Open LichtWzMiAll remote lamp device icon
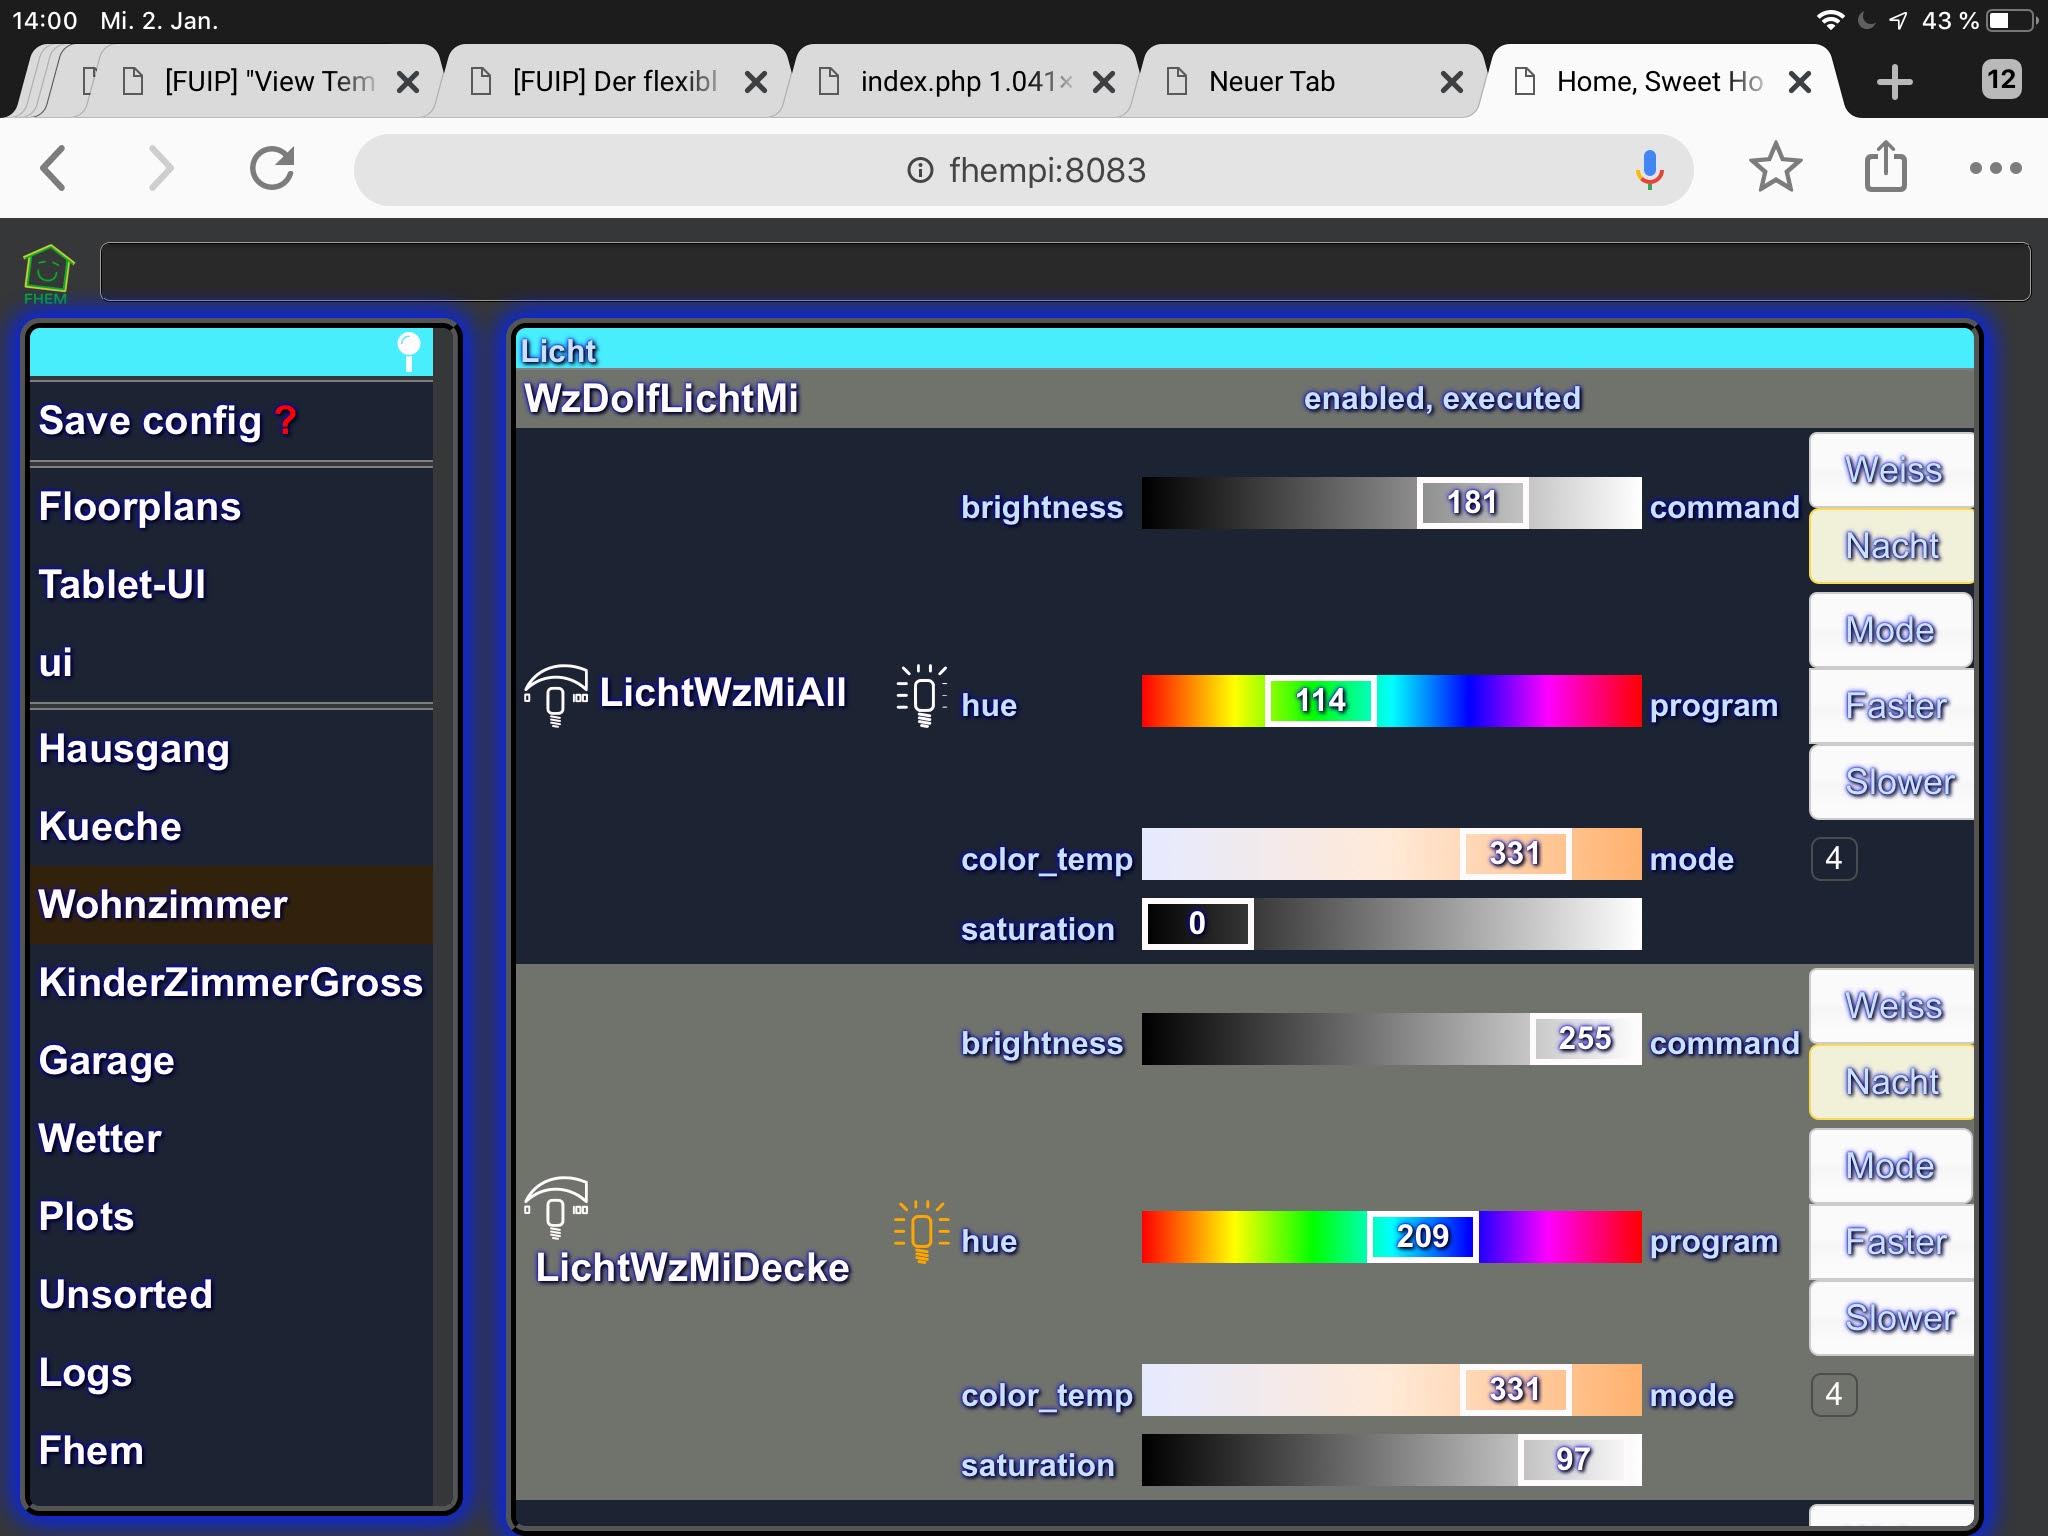The width and height of the screenshot is (2048, 1536). [x=556, y=694]
